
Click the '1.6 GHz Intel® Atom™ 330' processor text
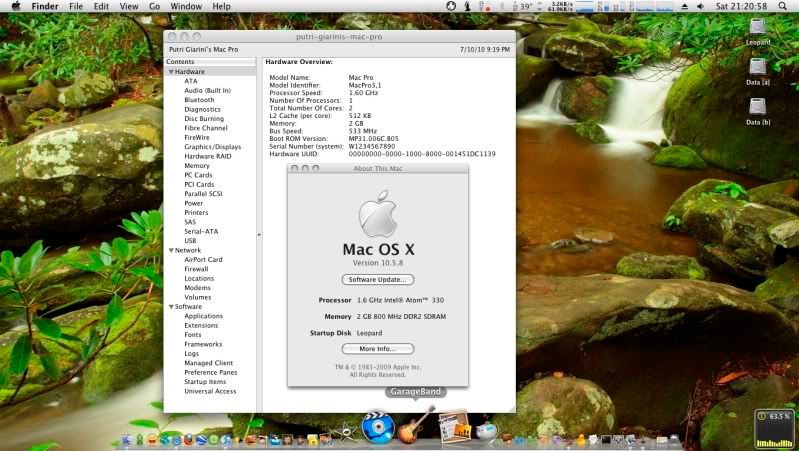pyautogui.click(x=400, y=300)
